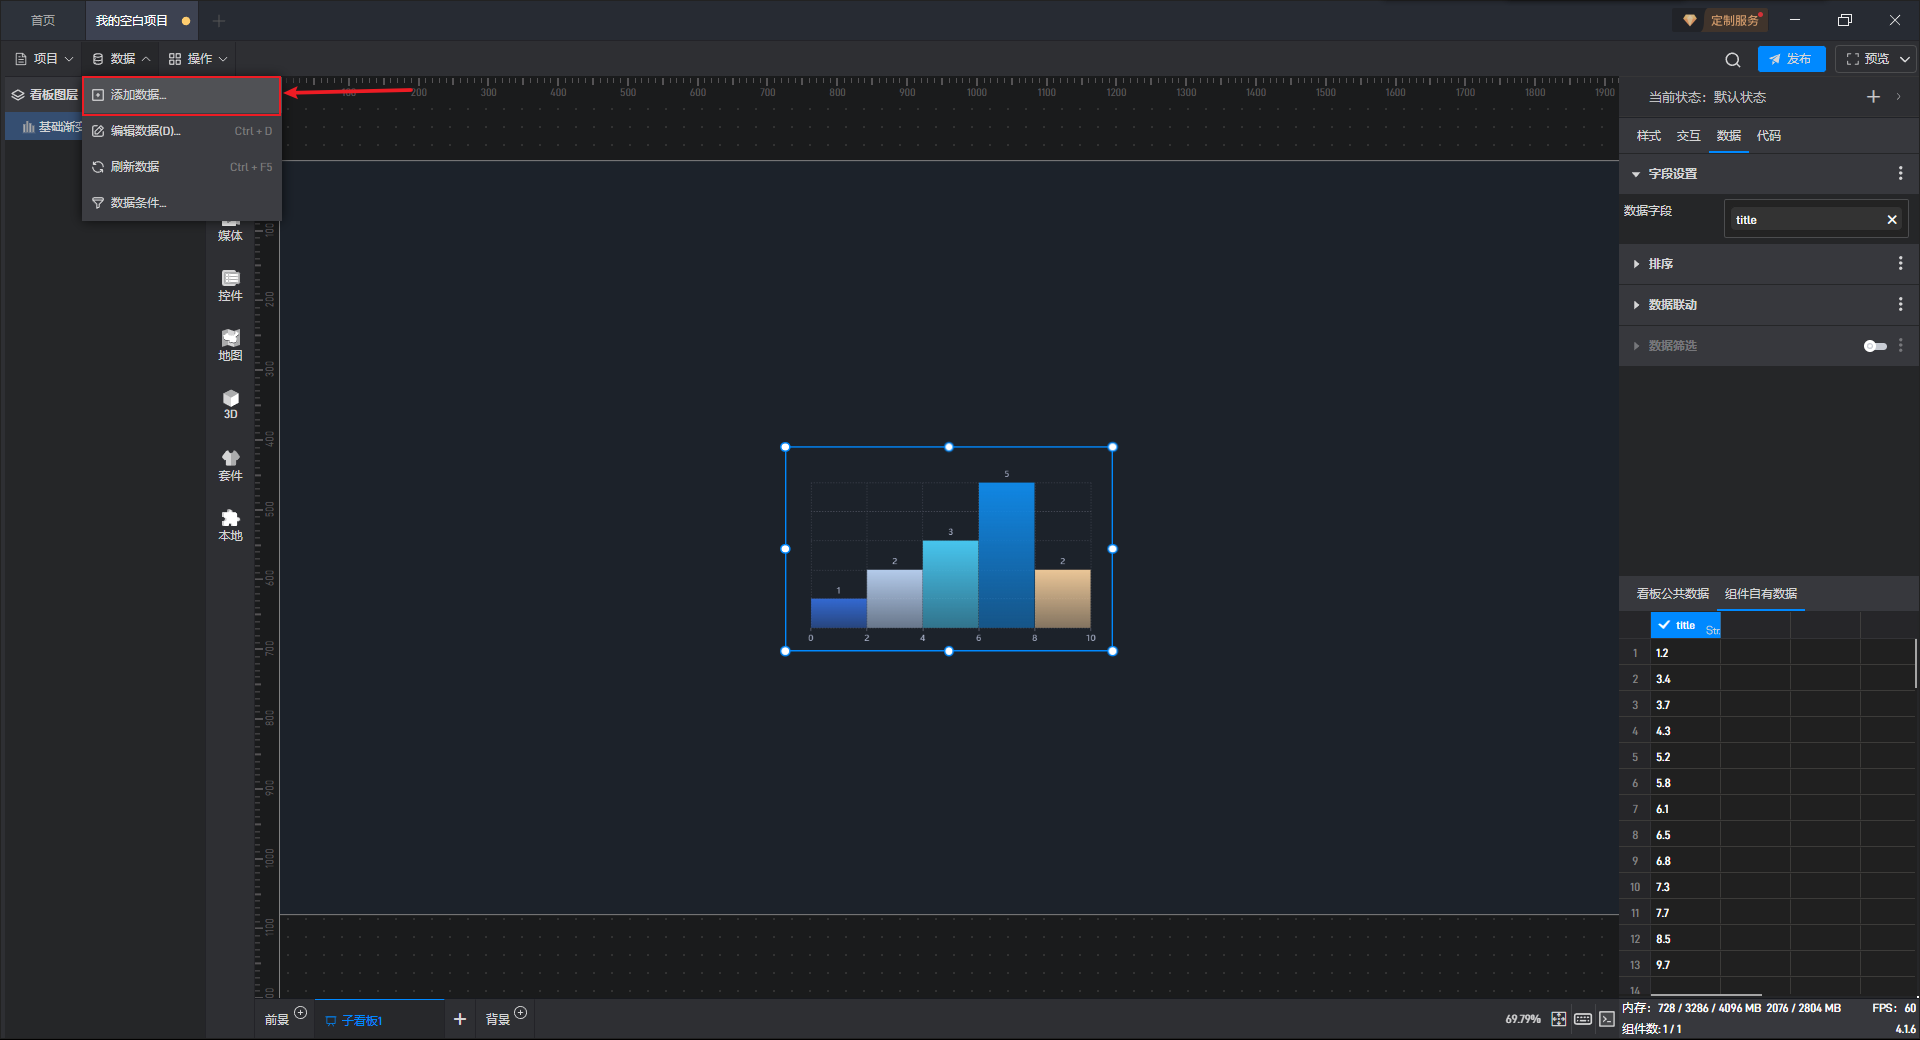
Task: Switch to 看板公共数据 tab
Action: (1672, 594)
